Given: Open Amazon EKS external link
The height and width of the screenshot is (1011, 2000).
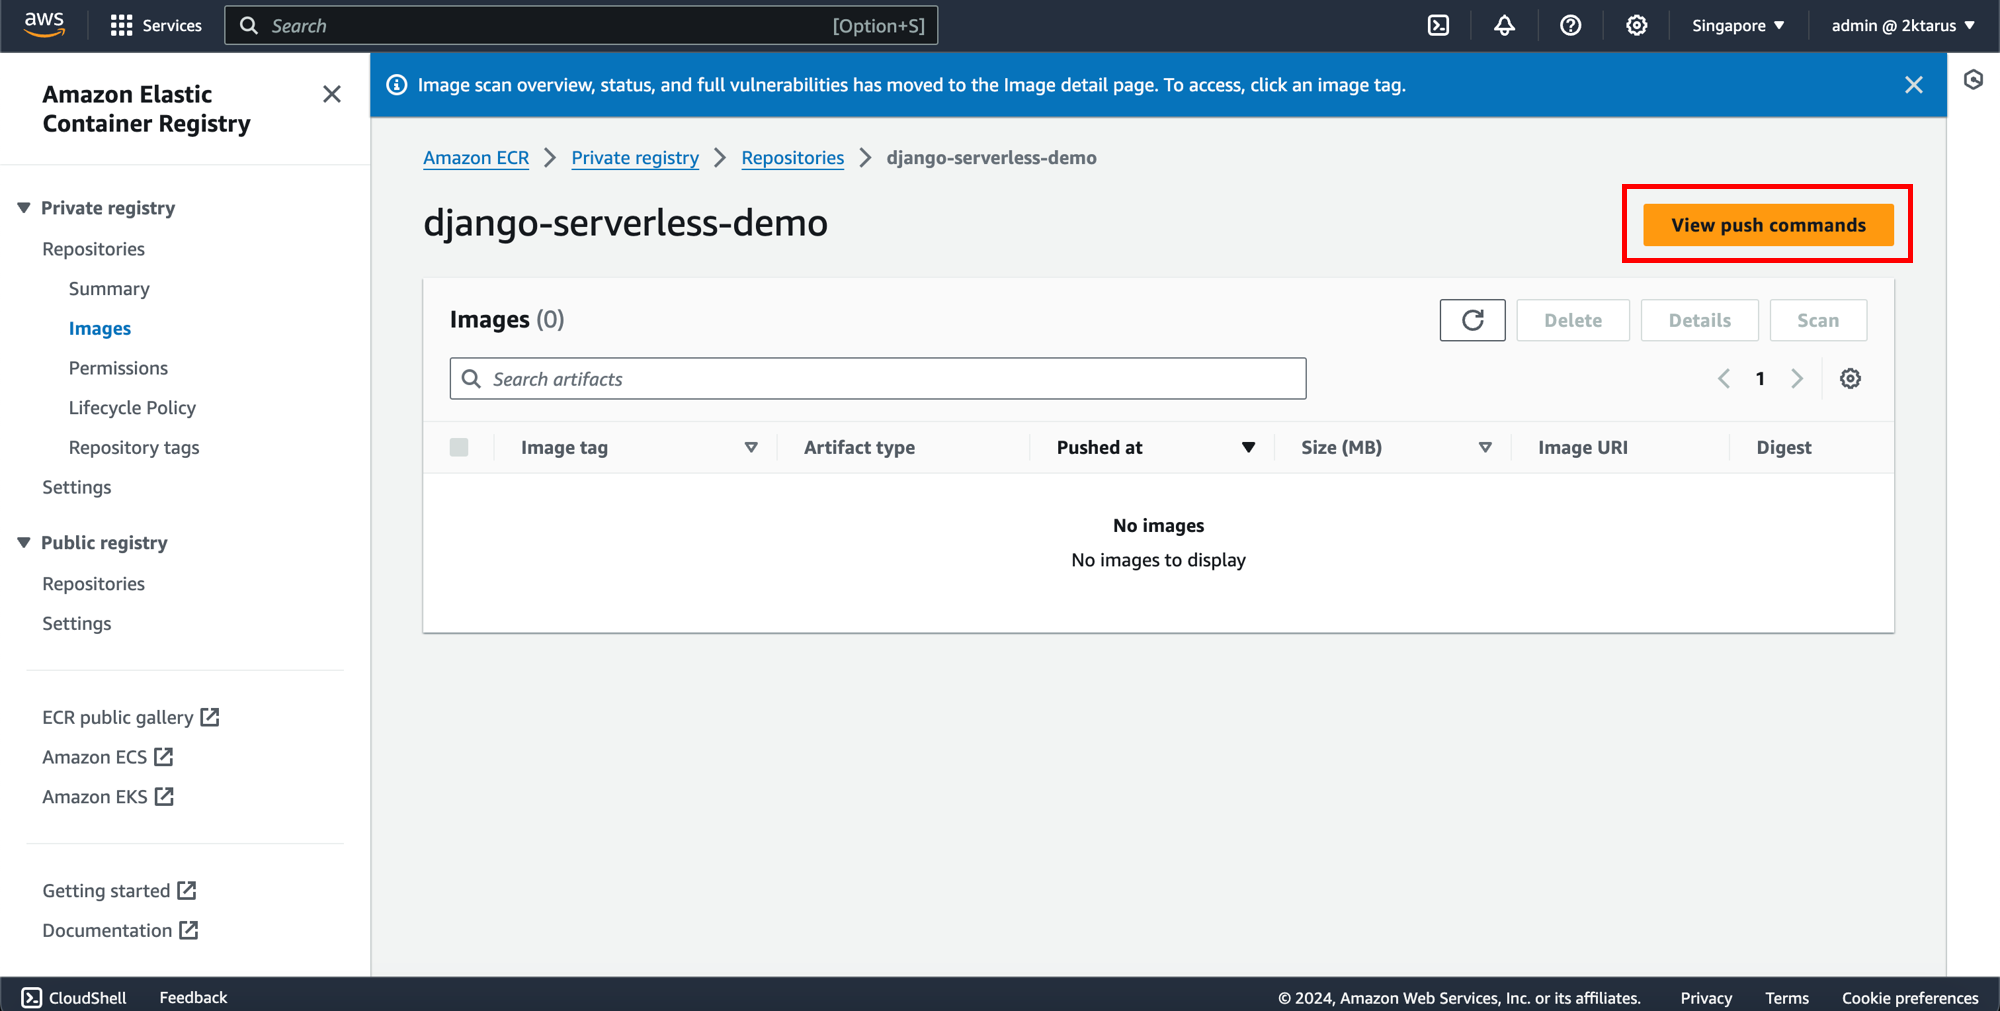Looking at the screenshot, I should (108, 796).
